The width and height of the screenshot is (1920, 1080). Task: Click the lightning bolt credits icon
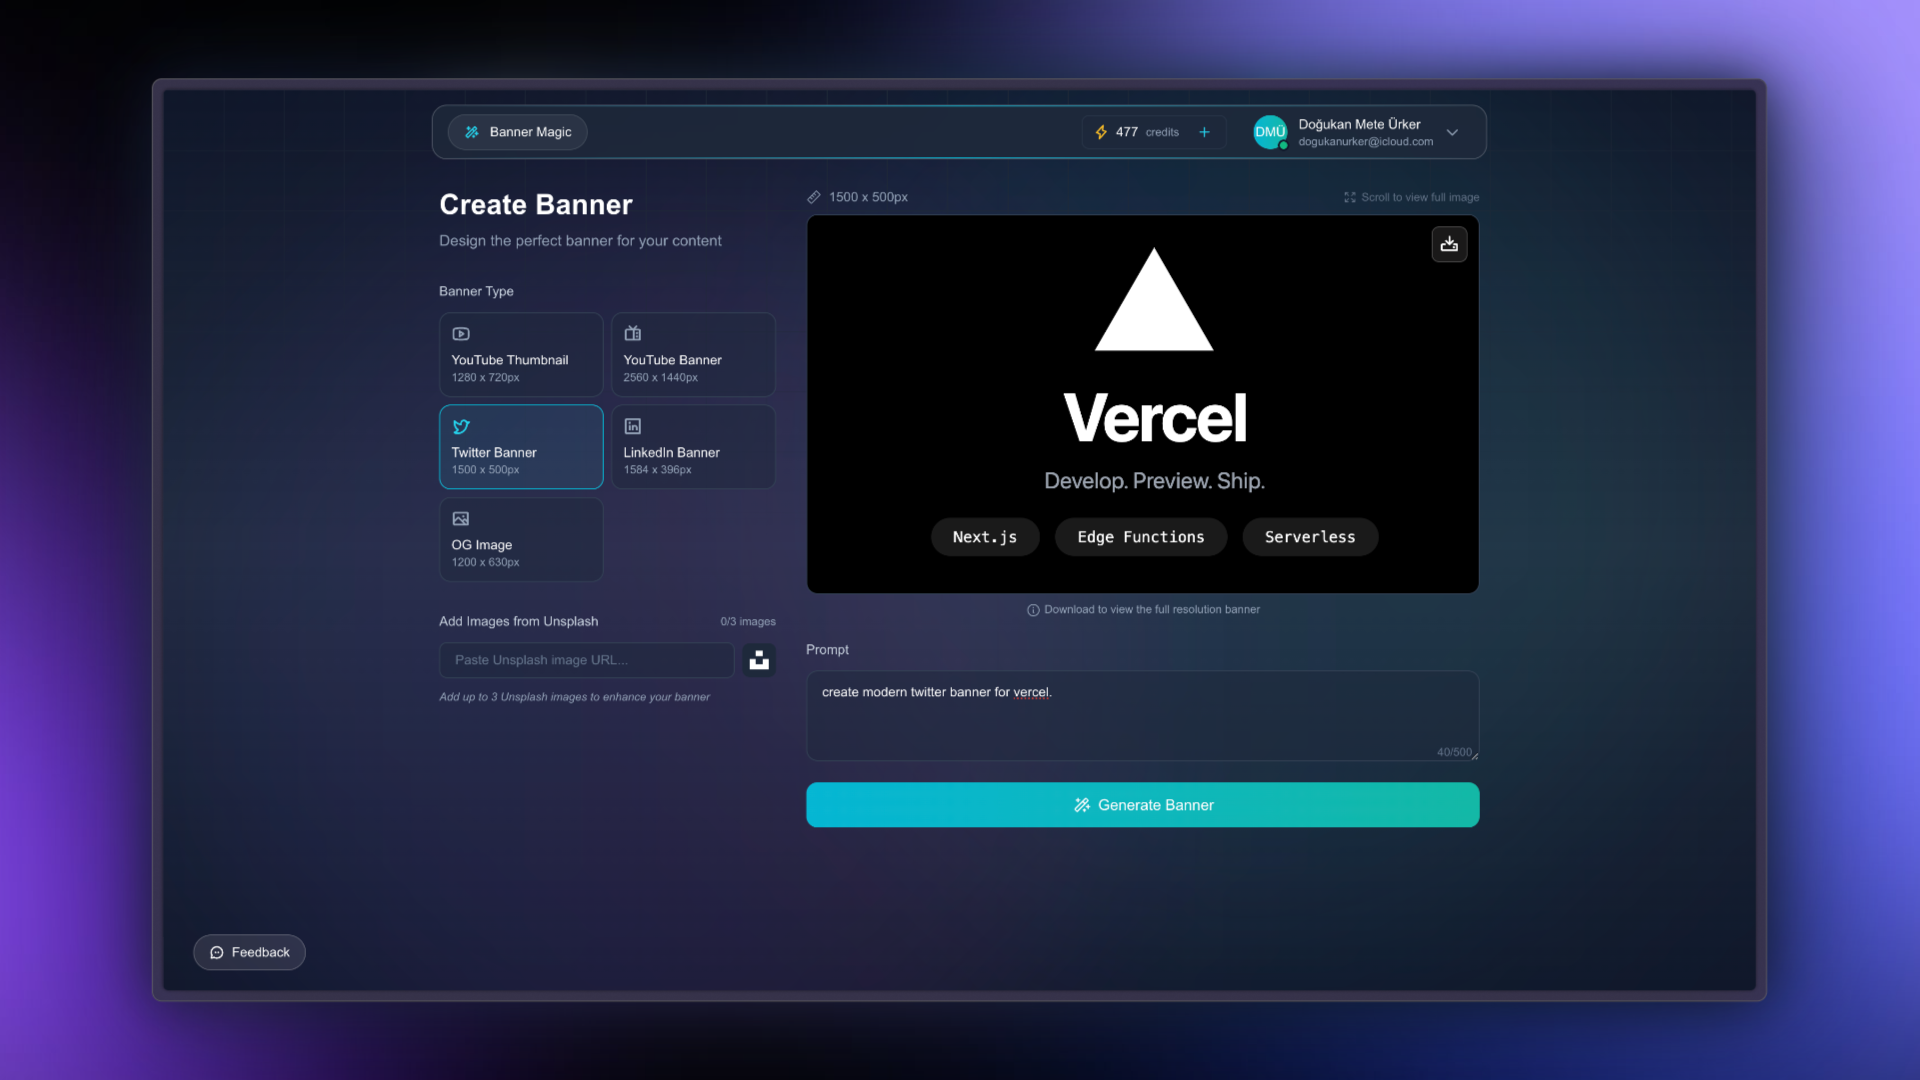point(1101,132)
